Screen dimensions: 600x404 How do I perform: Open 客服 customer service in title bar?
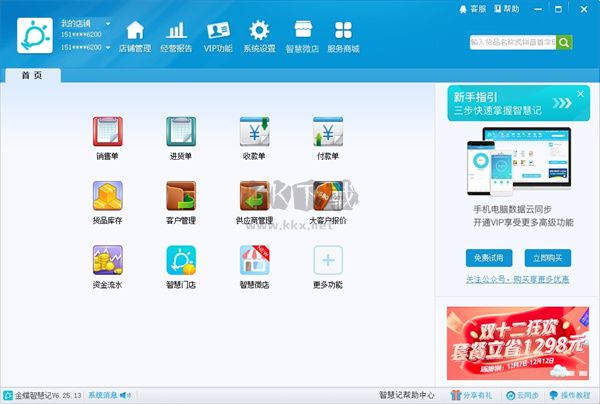pos(473,9)
